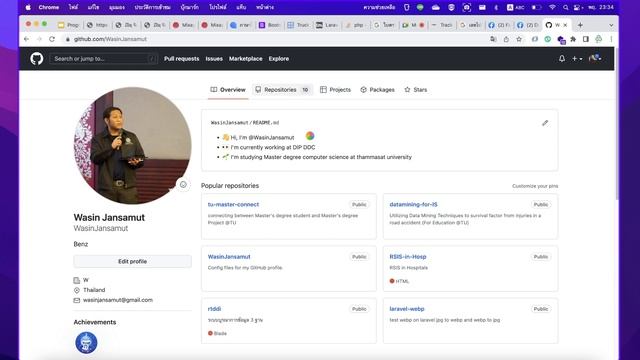Click the profile photo of Wasin Jansamut

coord(132,145)
